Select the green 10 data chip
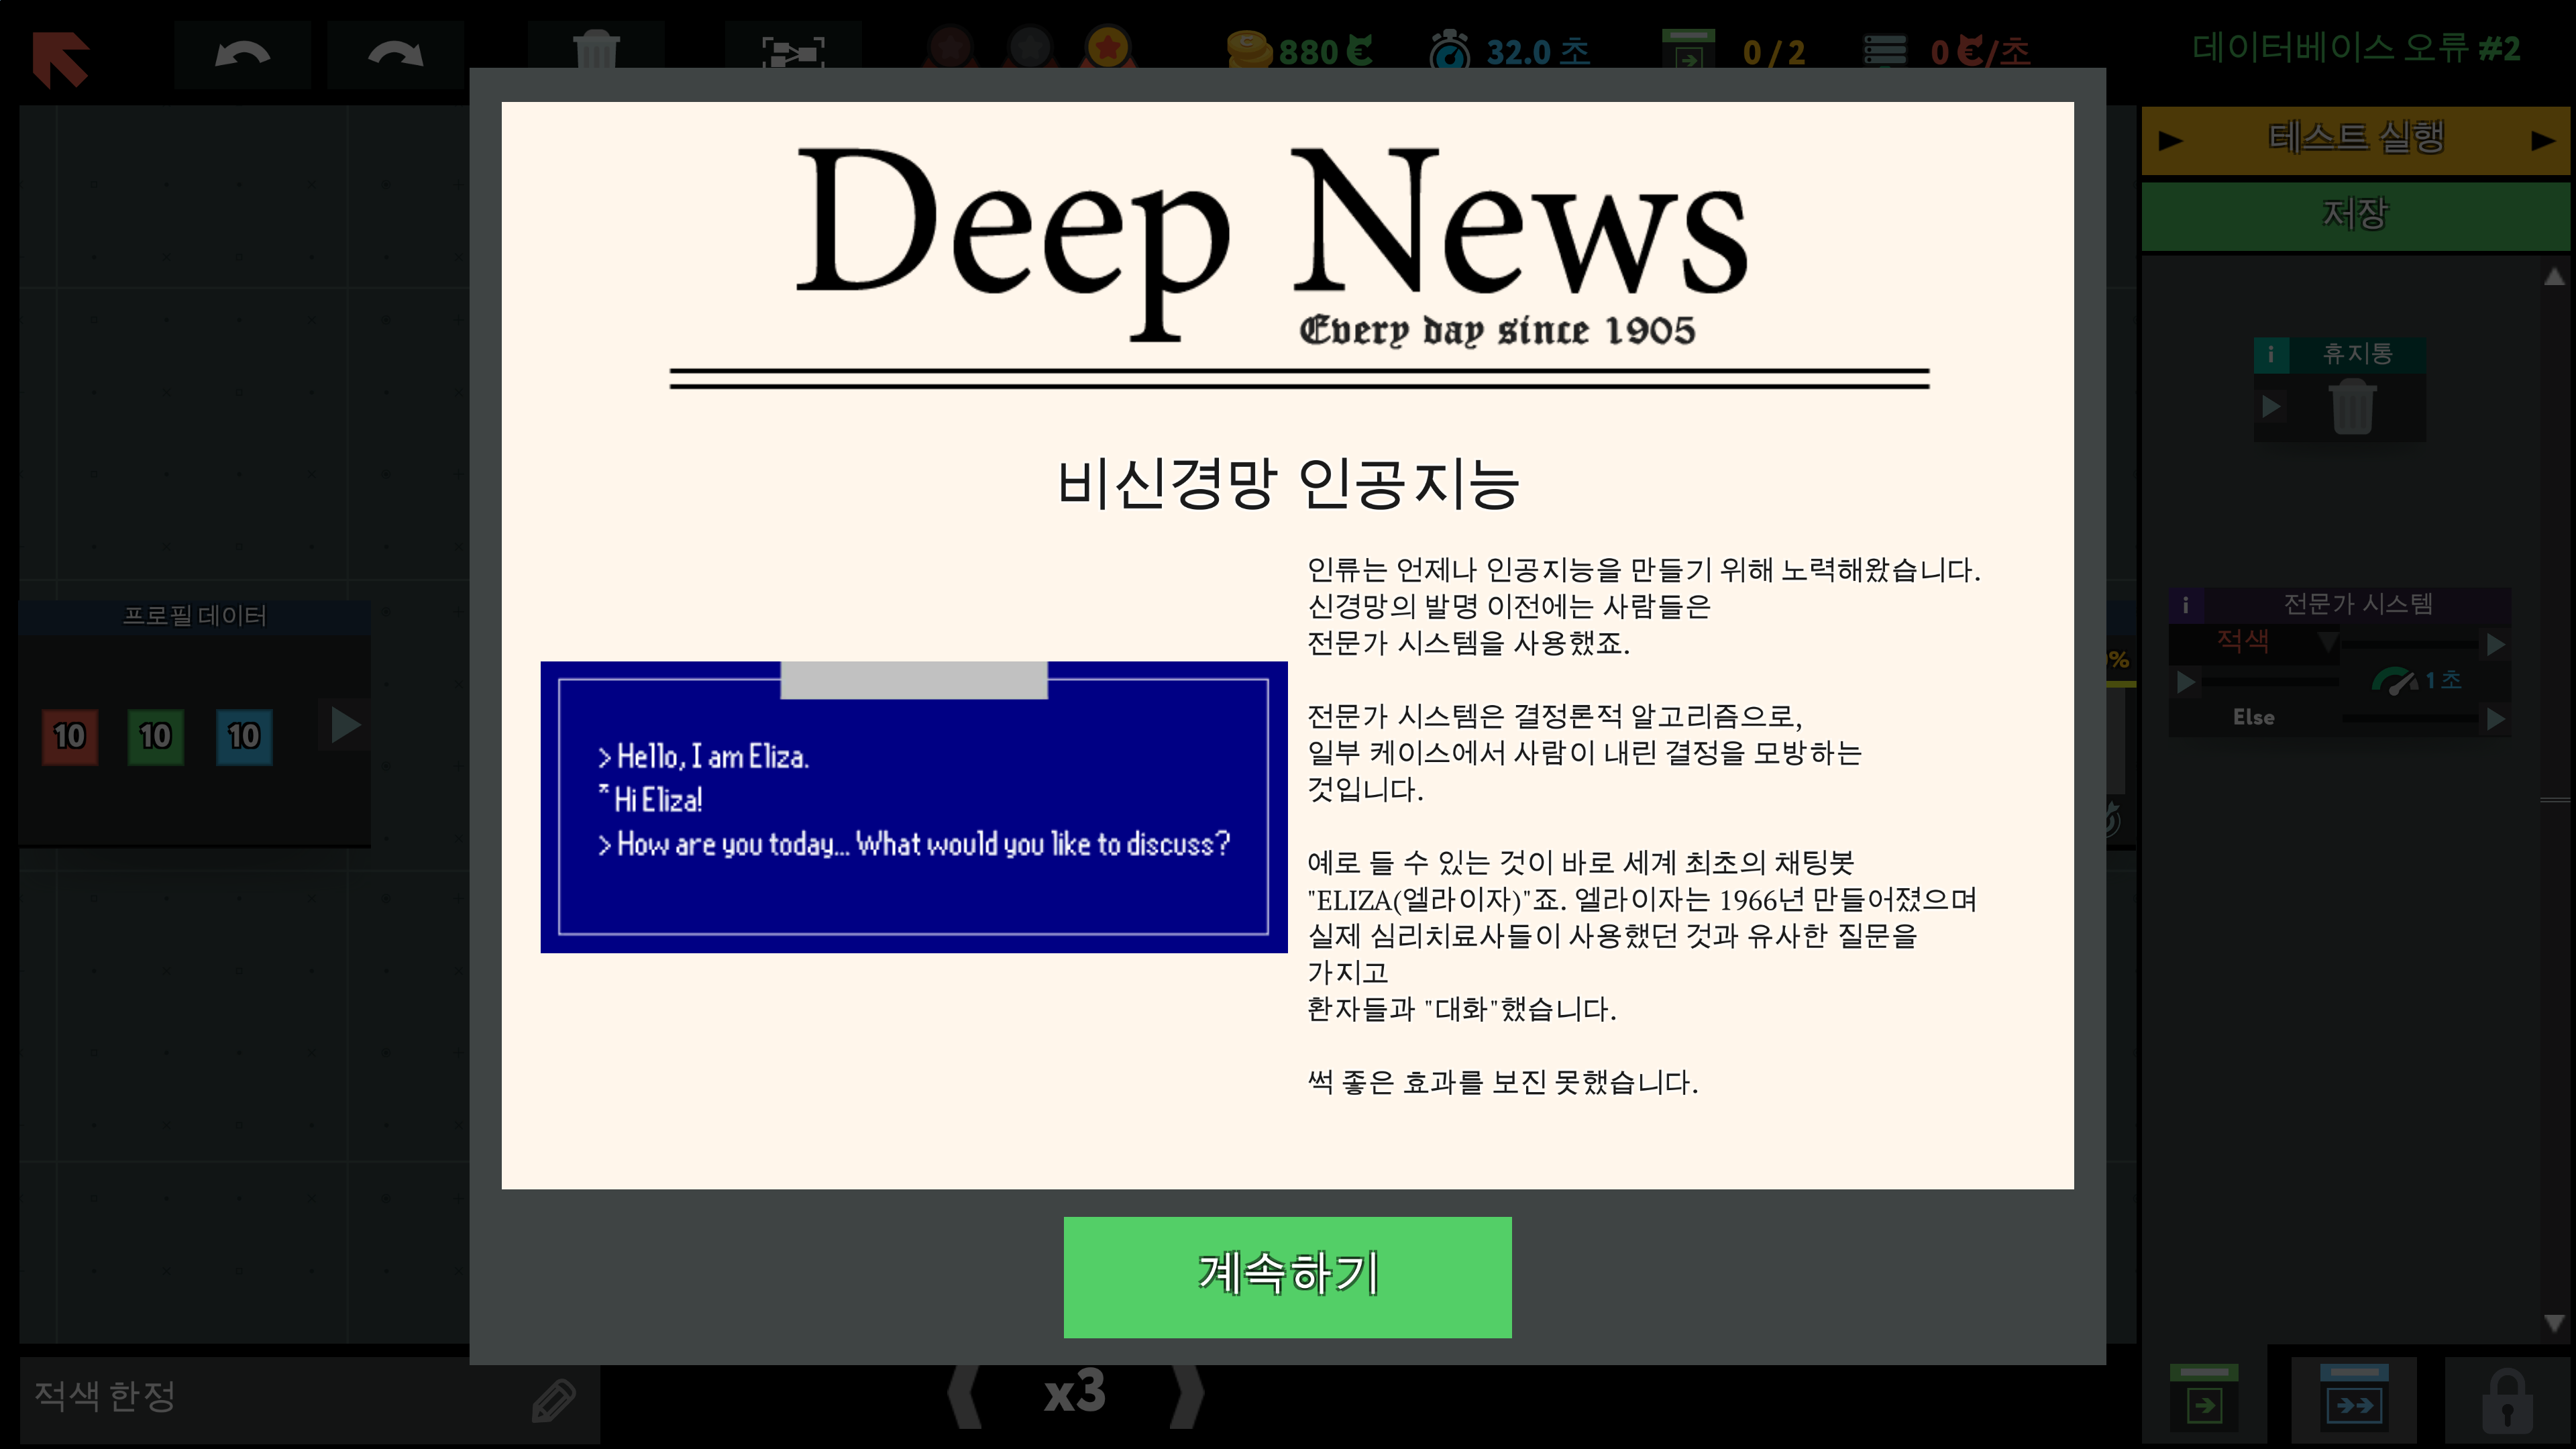Image resolution: width=2576 pixels, height=1449 pixels. coord(156,737)
